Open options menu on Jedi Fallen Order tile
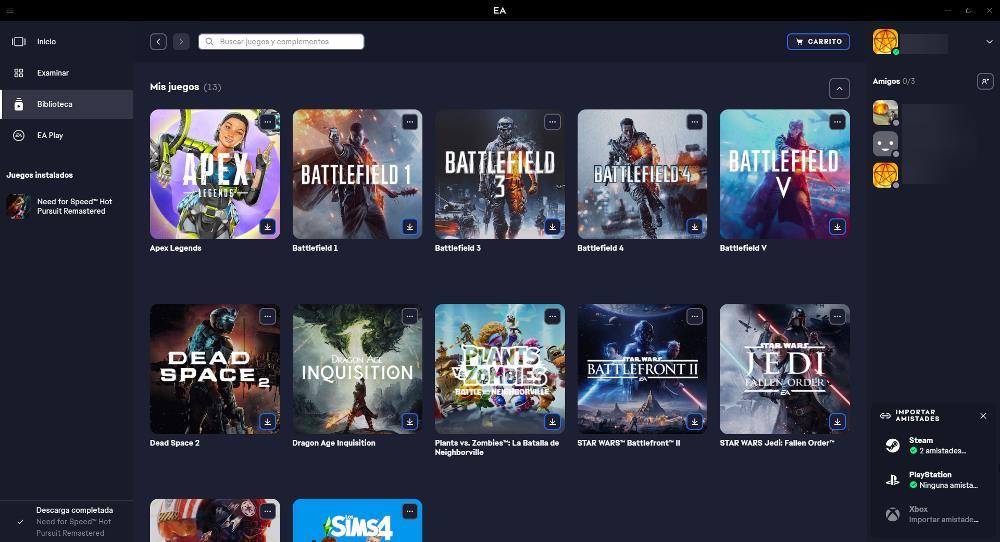The width and height of the screenshot is (1000, 542). pyautogui.click(x=837, y=316)
